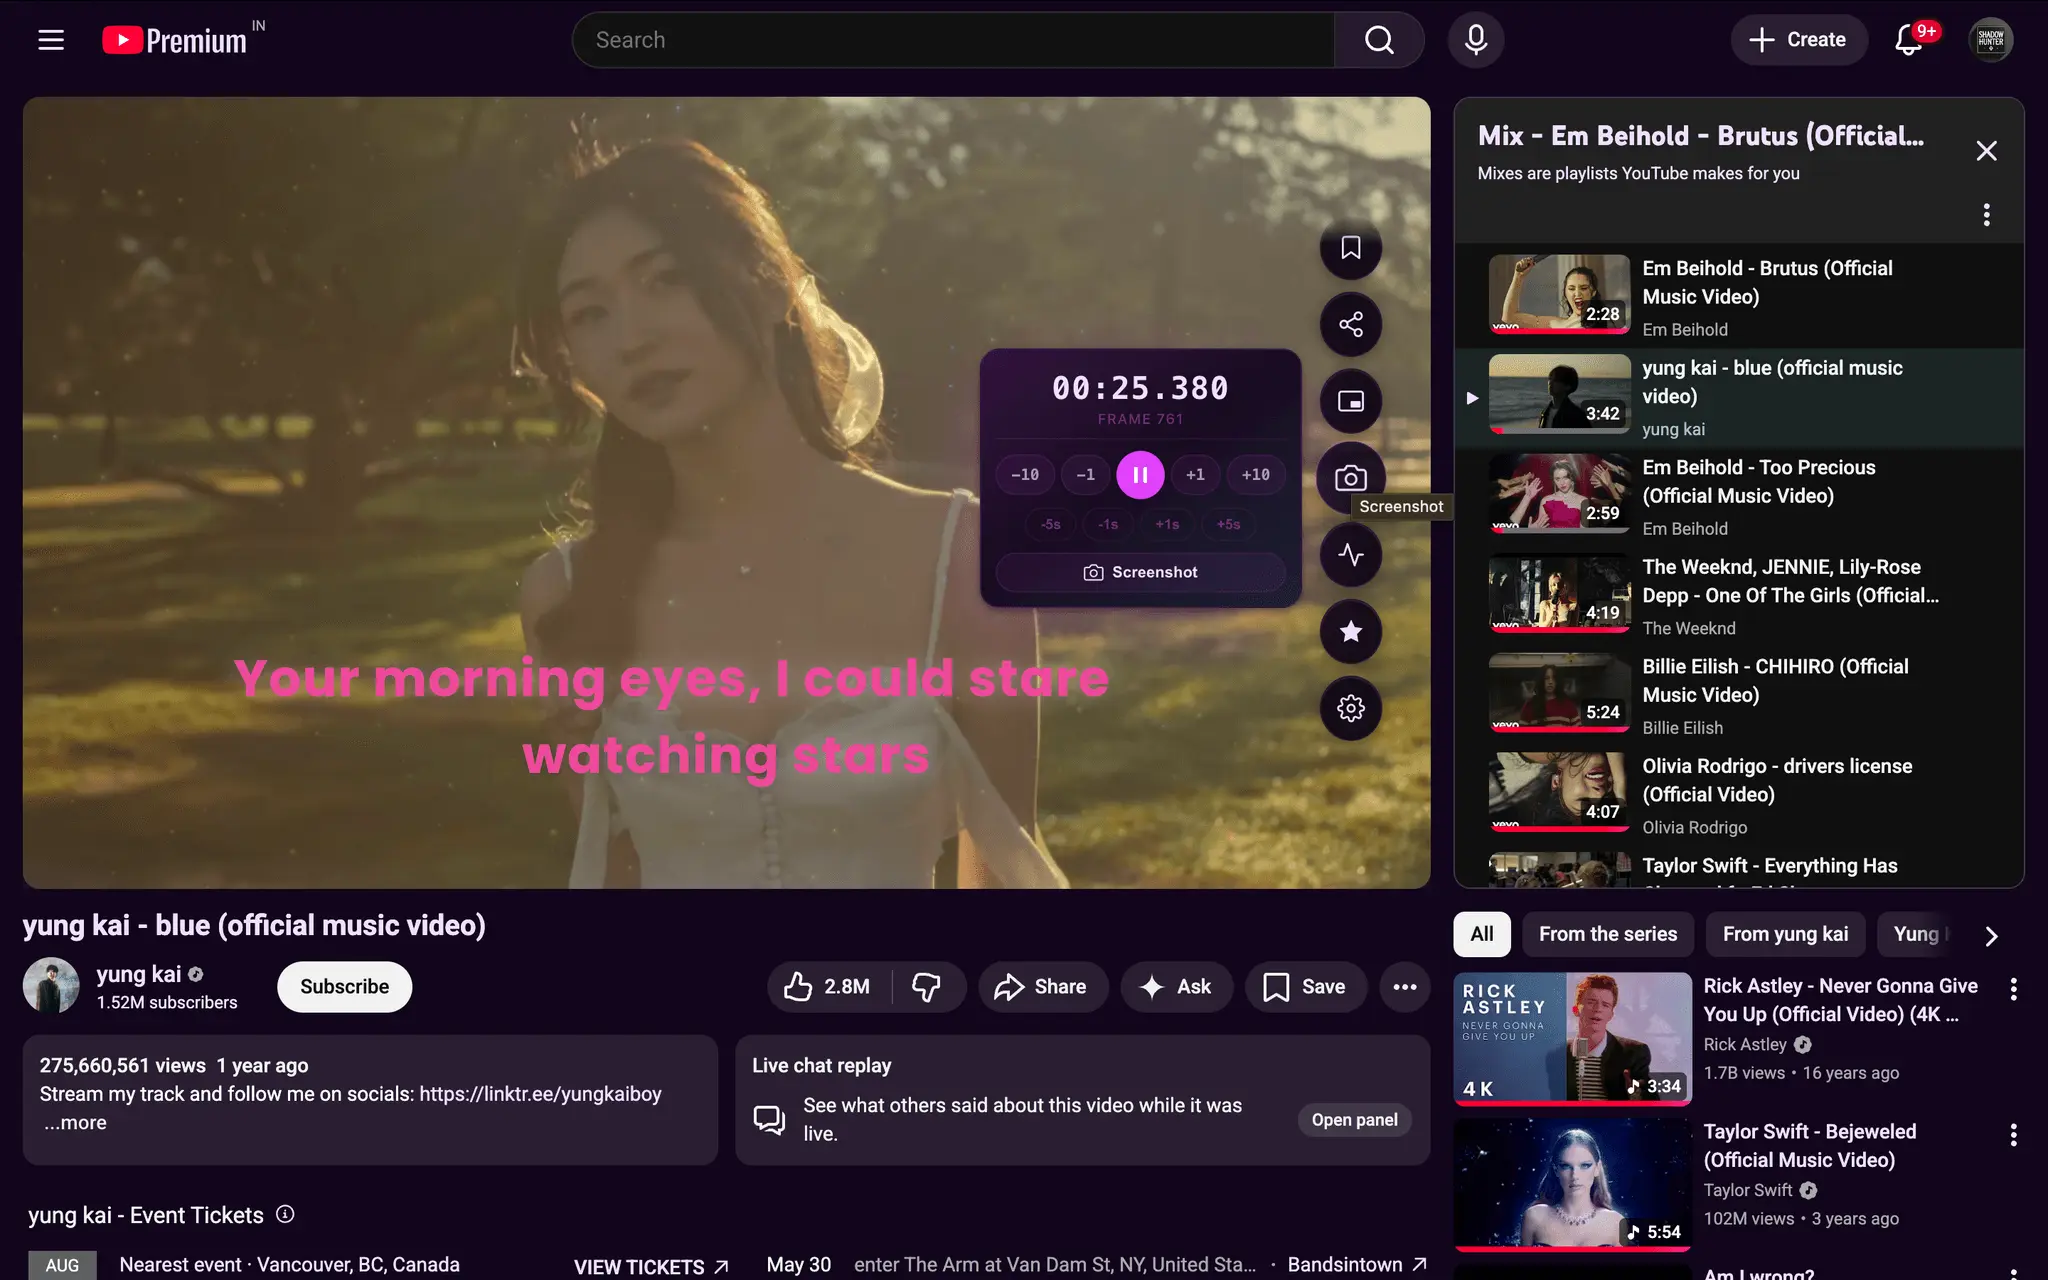Go to YouTube Premium home logo

click(x=175, y=40)
